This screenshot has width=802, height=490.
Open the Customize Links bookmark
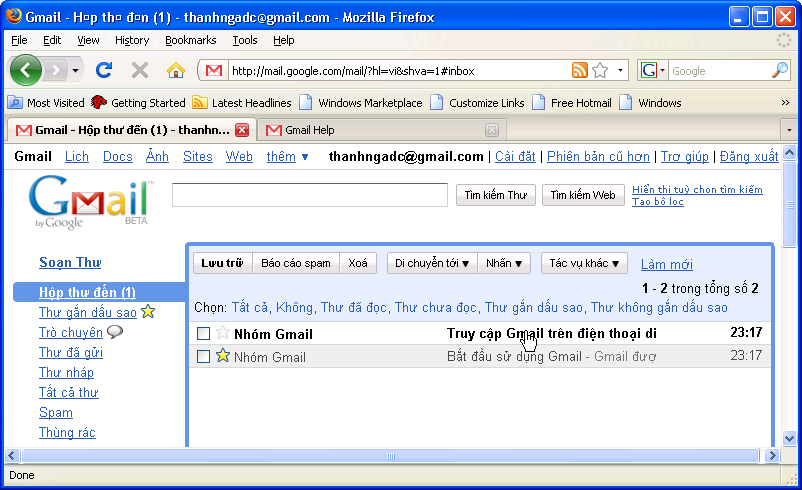[x=477, y=103]
